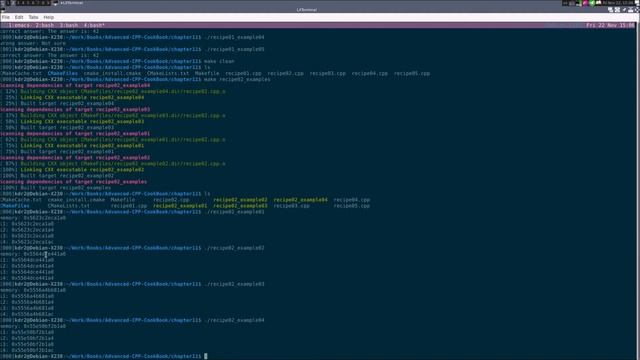The image size is (640, 360).
Task: Click 'Scanning dependencies of target recipe02_examples' line
Action: pyautogui.click(x=73, y=182)
